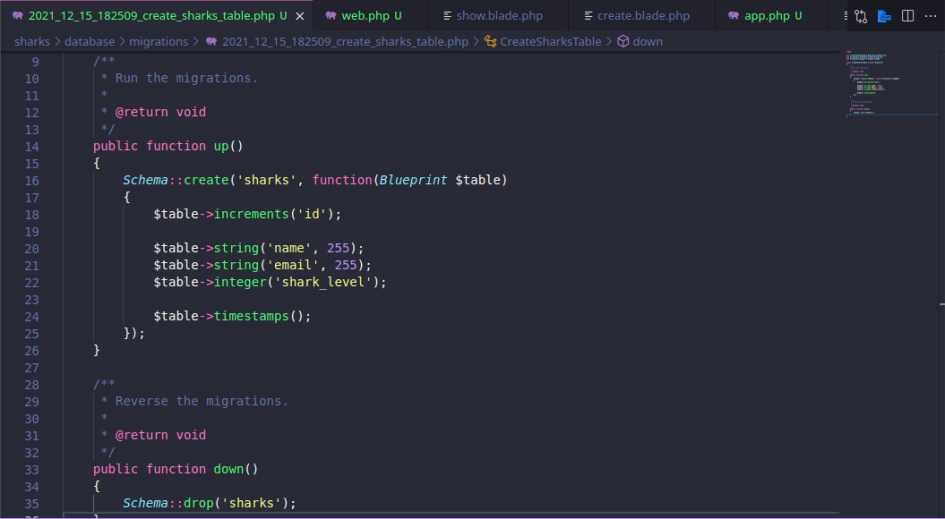
Task: Close the create_sharks_table.php tab
Action: [x=300, y=16]
